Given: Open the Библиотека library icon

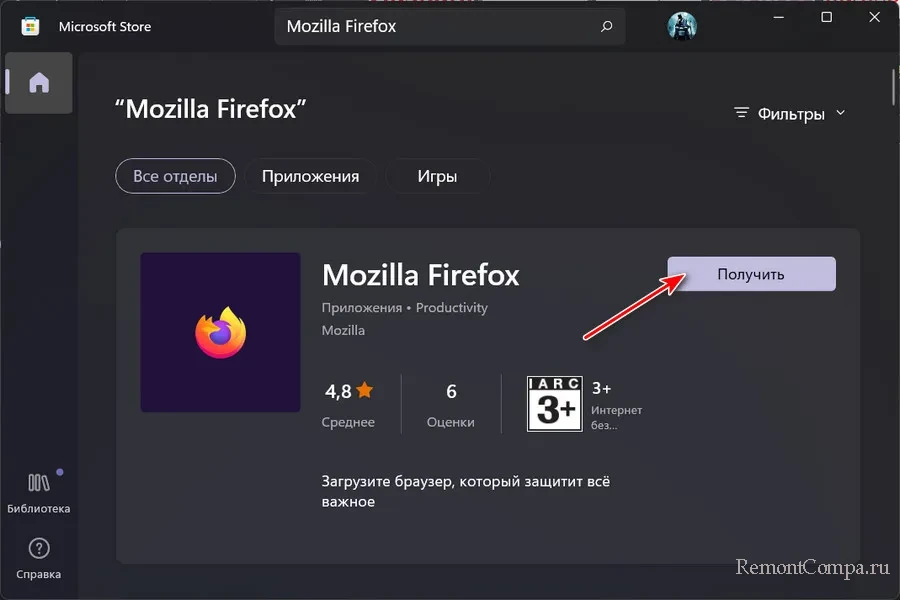Looking at the screenshot, I should click(38, 484).
